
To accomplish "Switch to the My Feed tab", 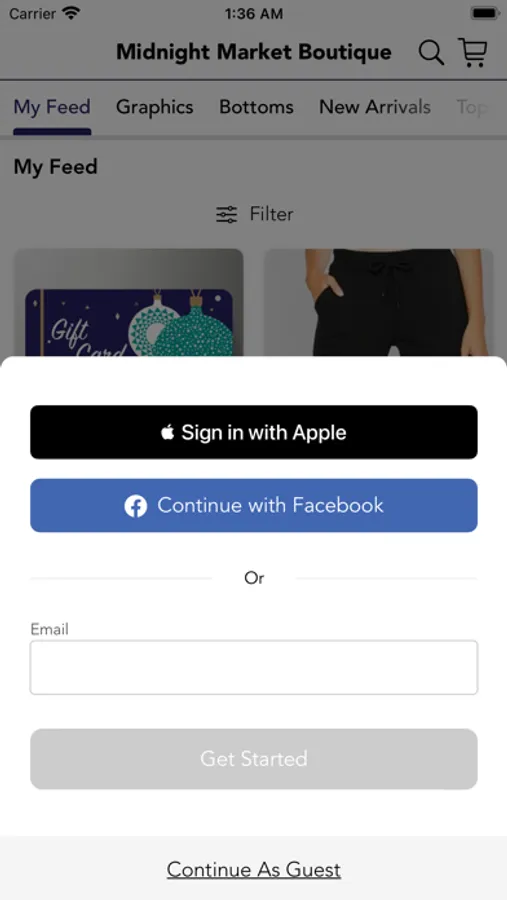I will [x=52, y=107].
